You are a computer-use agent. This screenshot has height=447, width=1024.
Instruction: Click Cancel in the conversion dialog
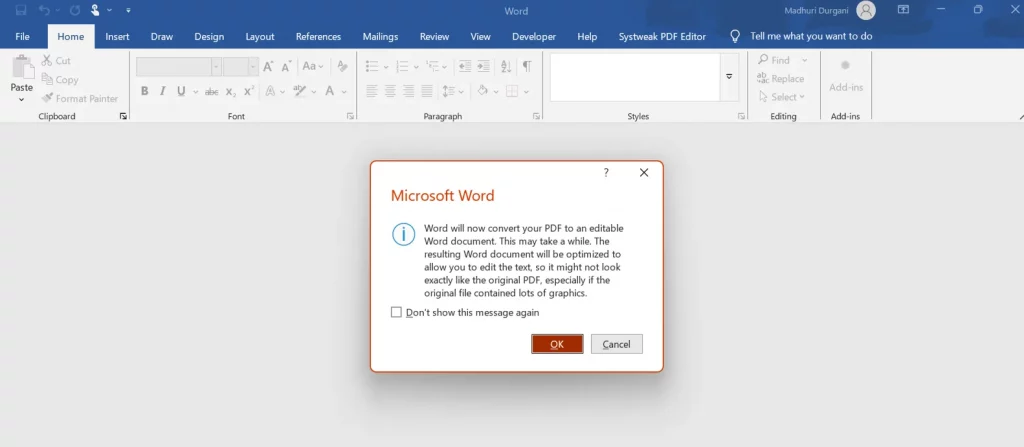point(616,344)
